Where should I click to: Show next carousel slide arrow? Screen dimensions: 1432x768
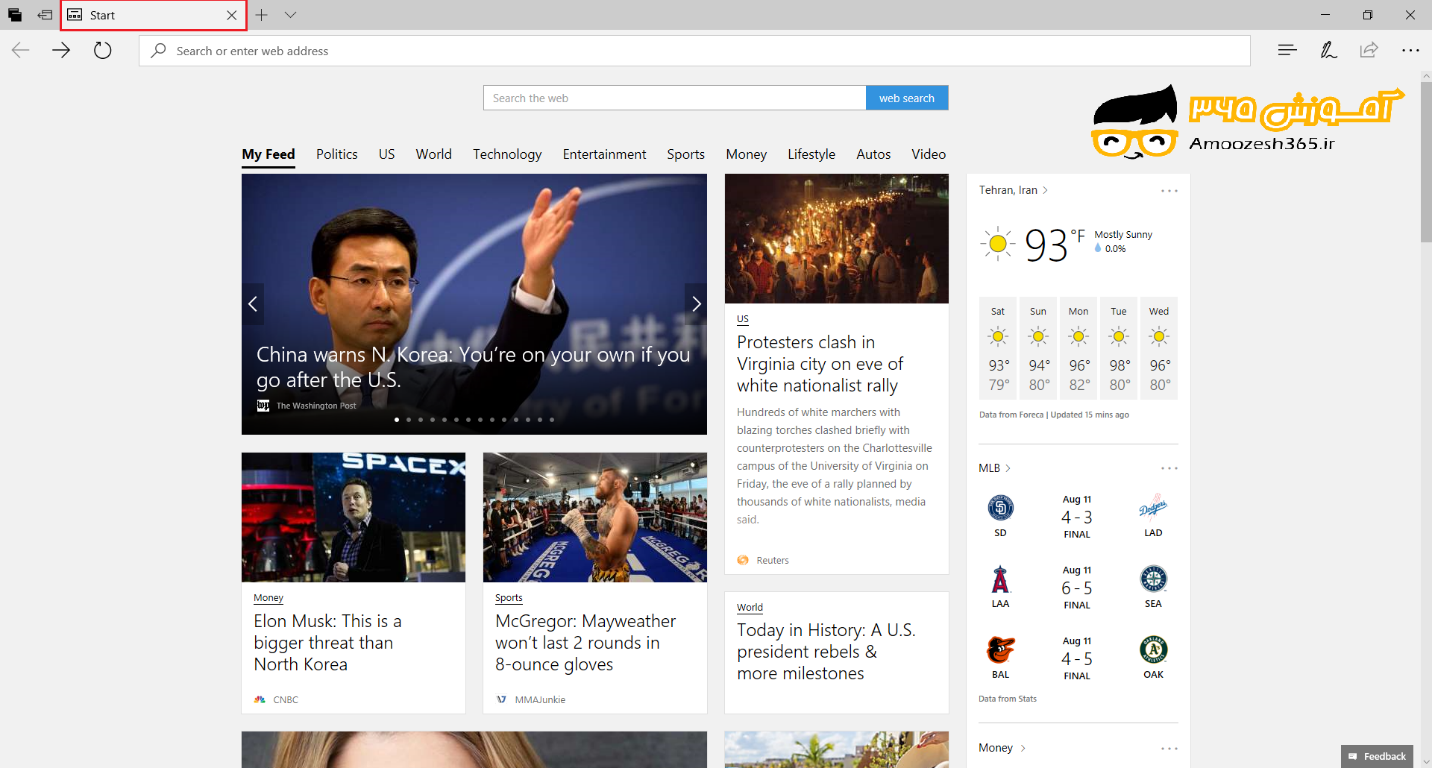click(x=696, y=304)
